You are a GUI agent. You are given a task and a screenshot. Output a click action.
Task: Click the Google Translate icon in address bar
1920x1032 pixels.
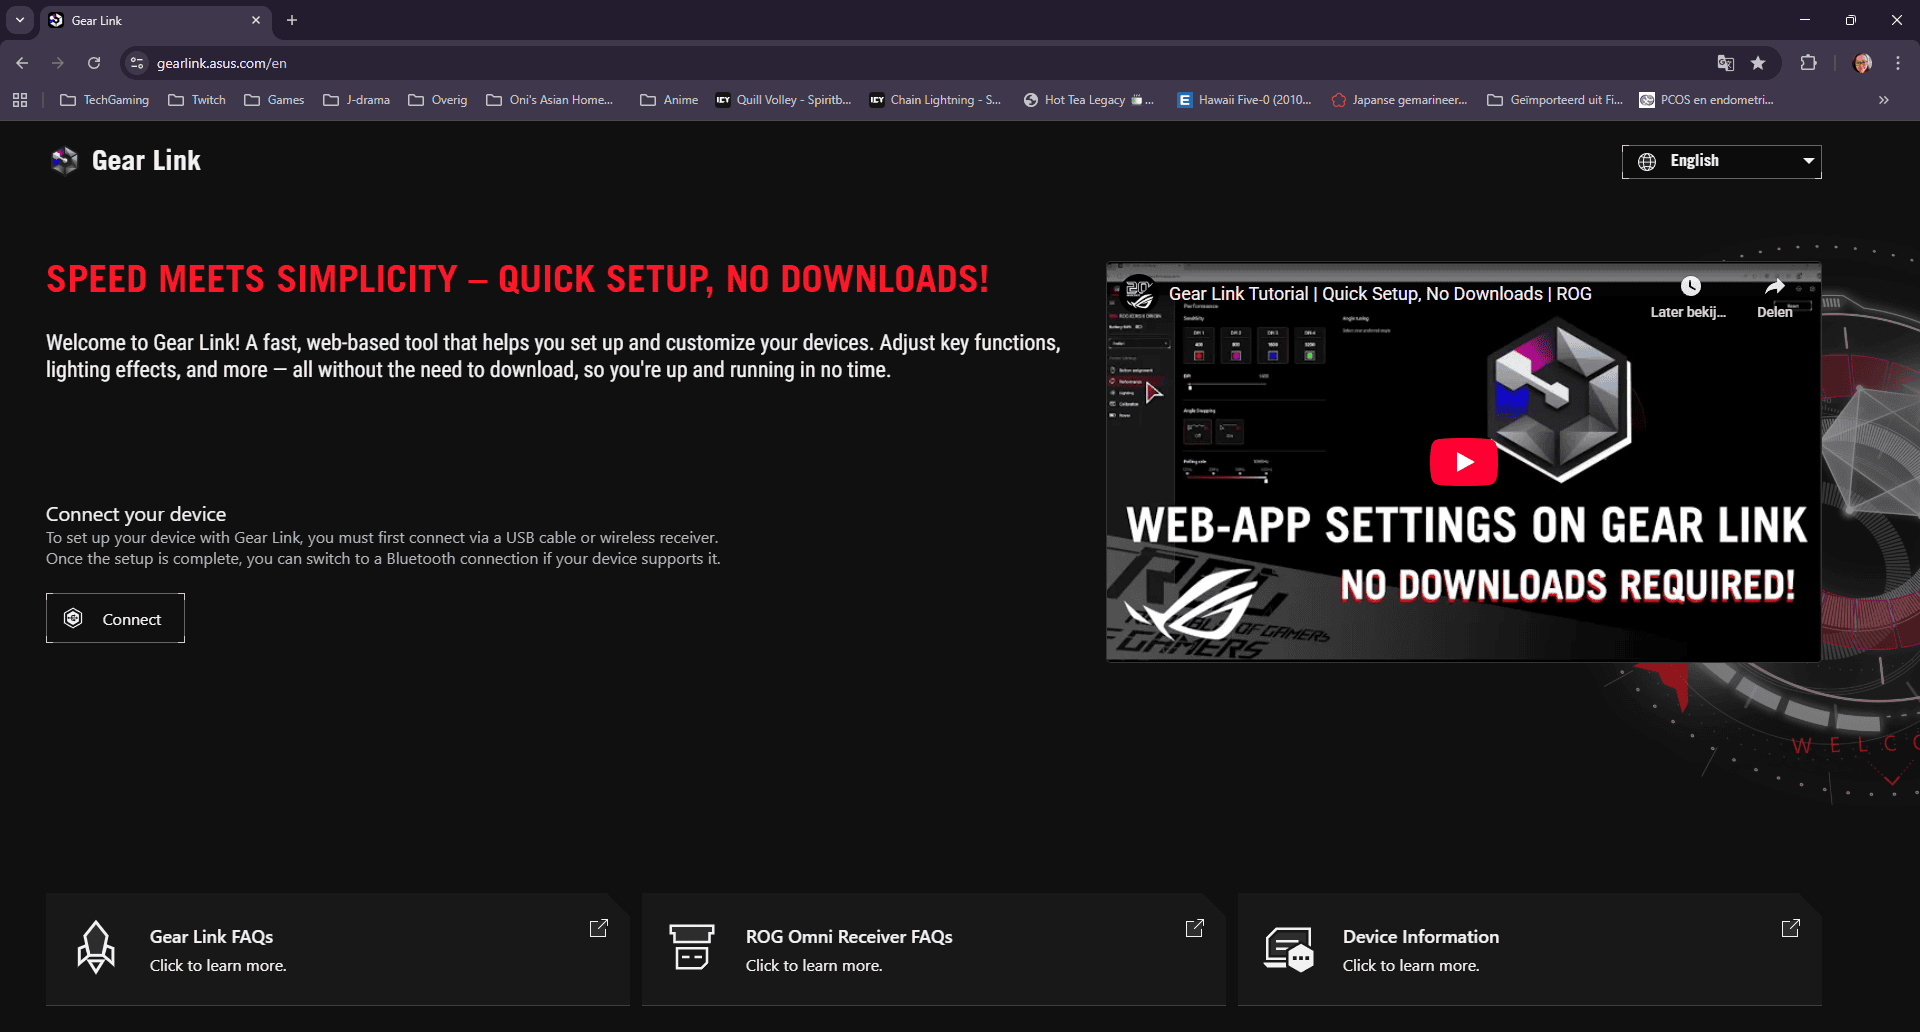(x=1726, y=63)
